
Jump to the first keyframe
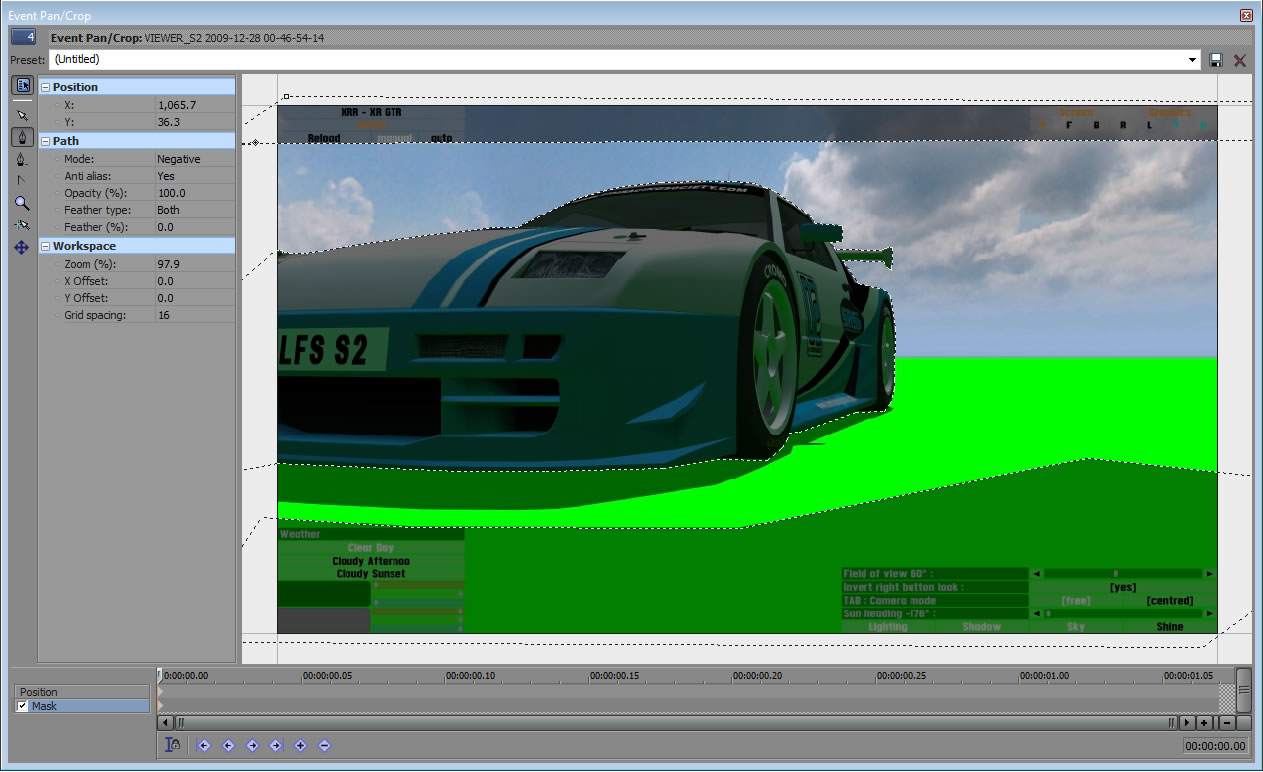(x=204, y=745)
